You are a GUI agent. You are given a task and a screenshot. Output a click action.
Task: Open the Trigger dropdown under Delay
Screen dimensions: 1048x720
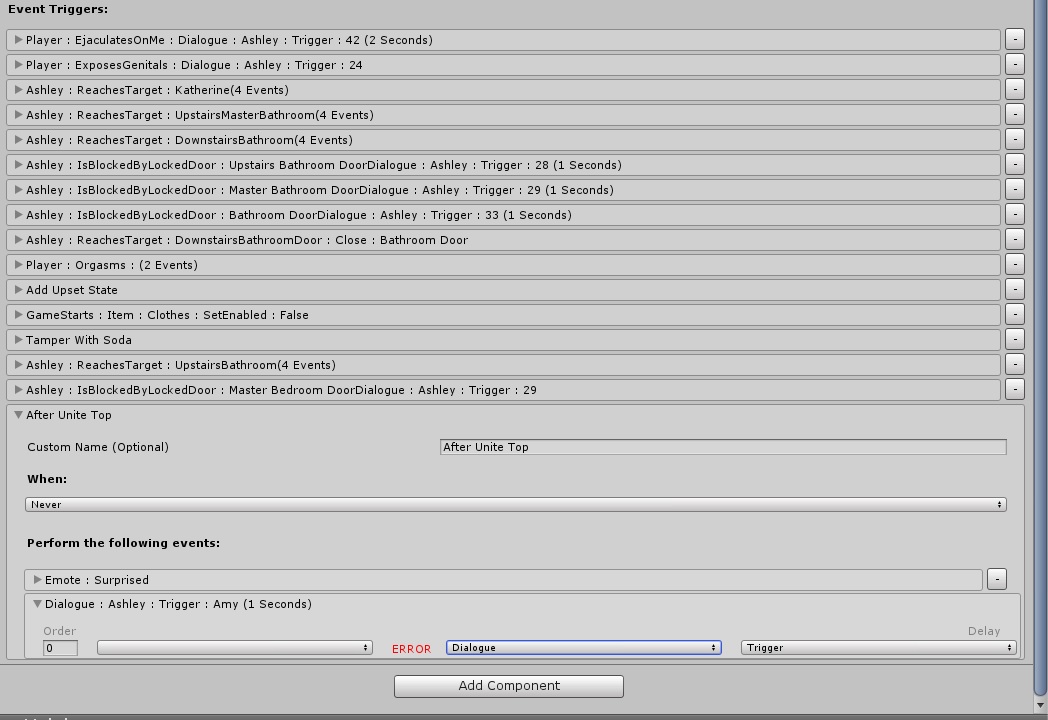[x=878, y=648]
